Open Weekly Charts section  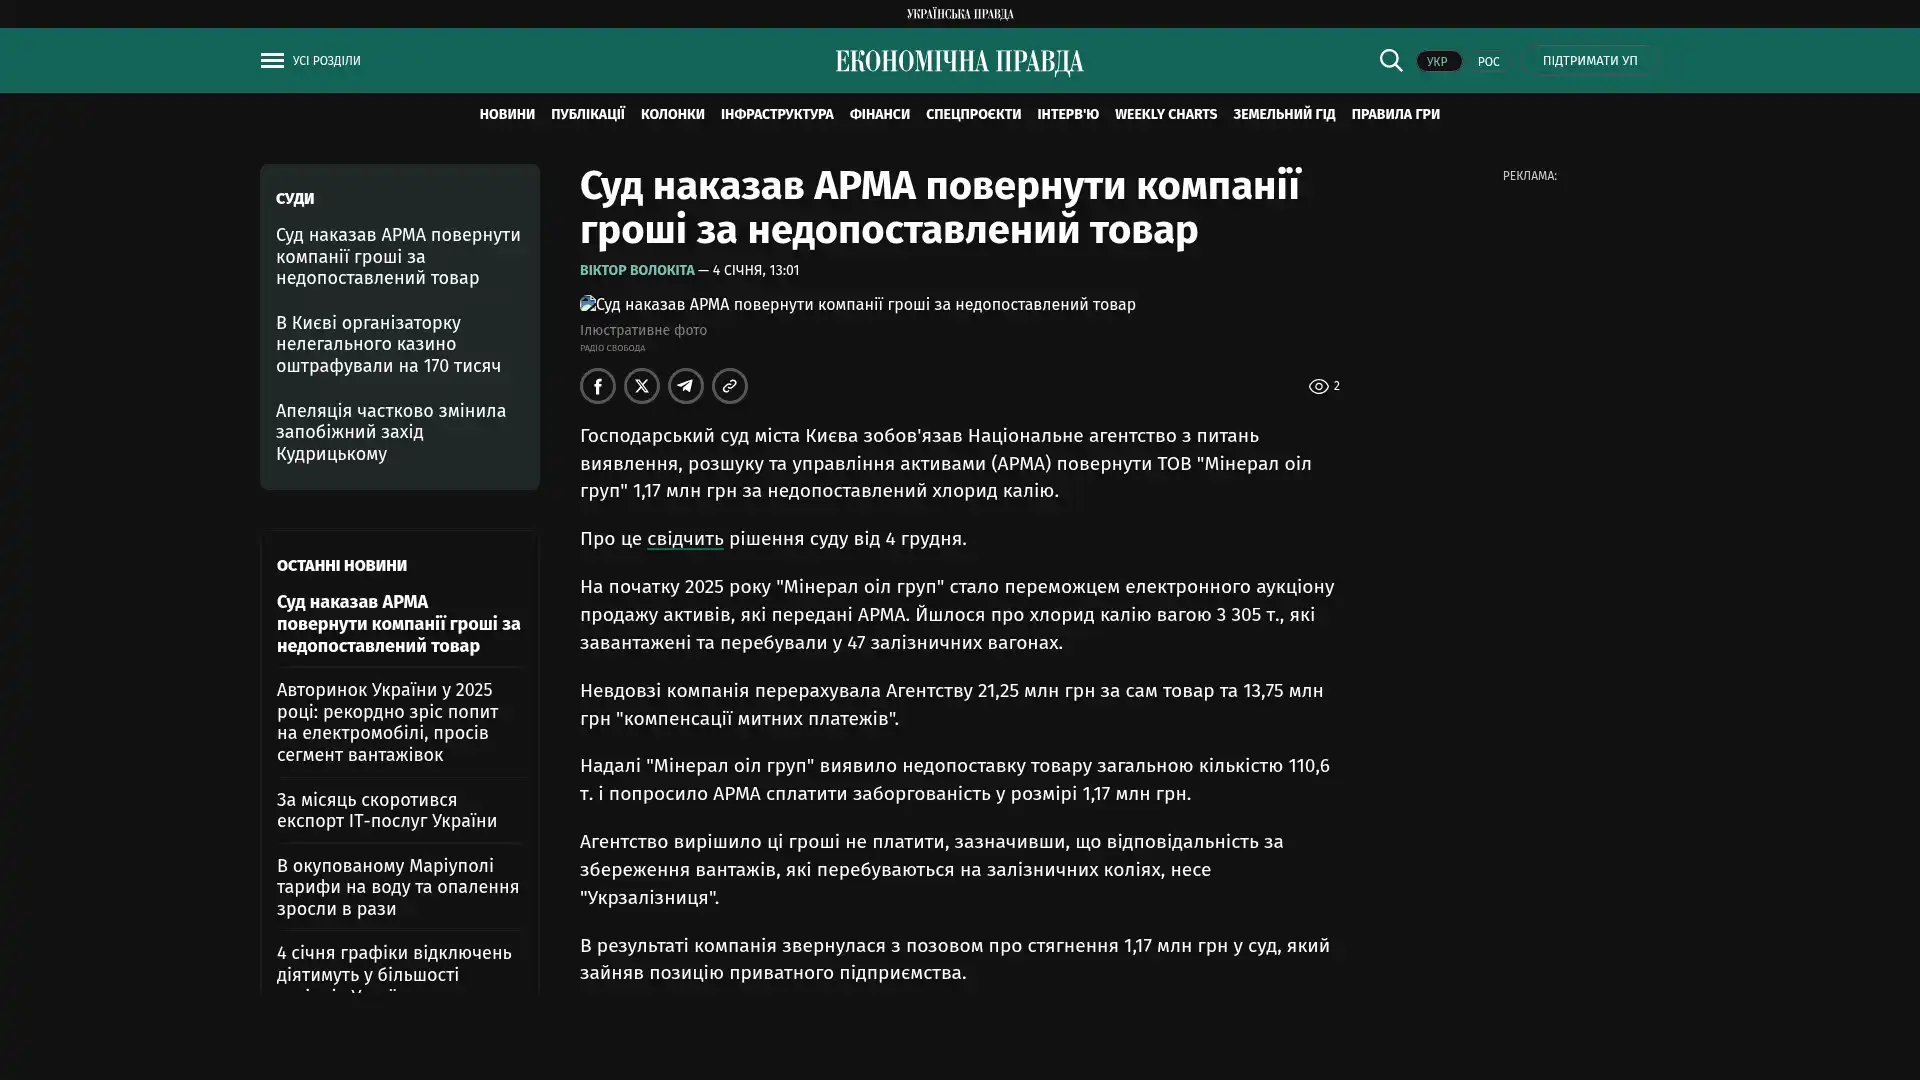1165,114
